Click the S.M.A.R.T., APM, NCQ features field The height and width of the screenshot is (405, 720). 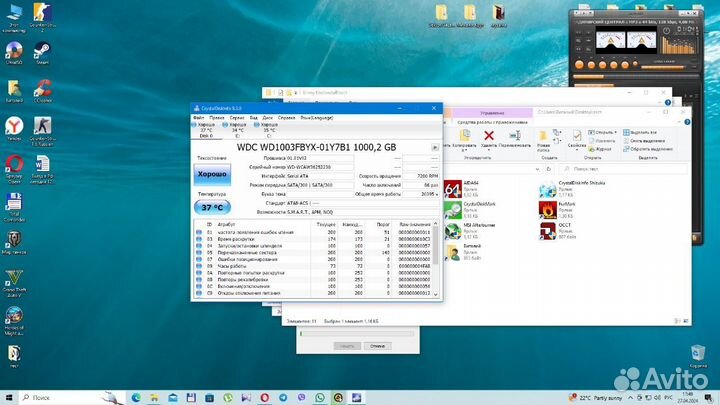coord(362,212)
